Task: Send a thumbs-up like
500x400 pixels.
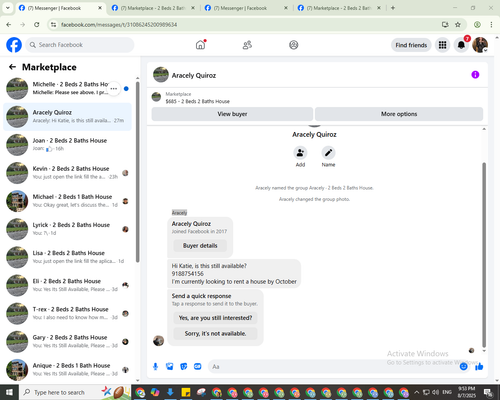Action: (x=479, y=367)
